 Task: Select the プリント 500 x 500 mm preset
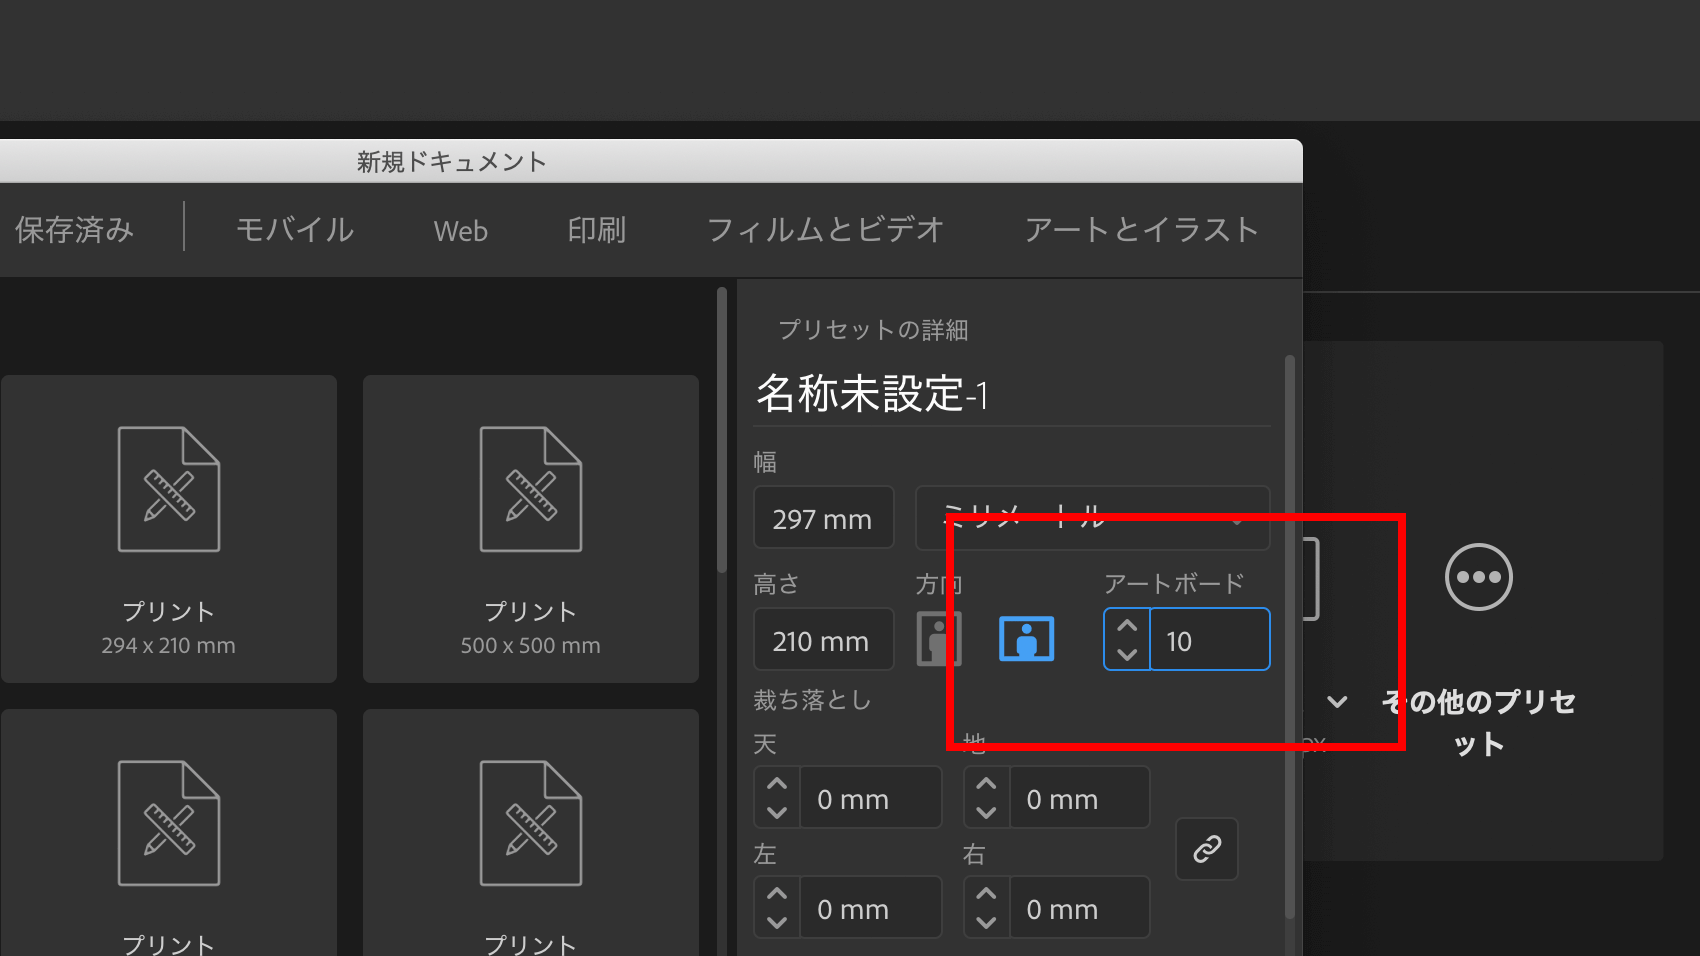(x=530, y=530)
